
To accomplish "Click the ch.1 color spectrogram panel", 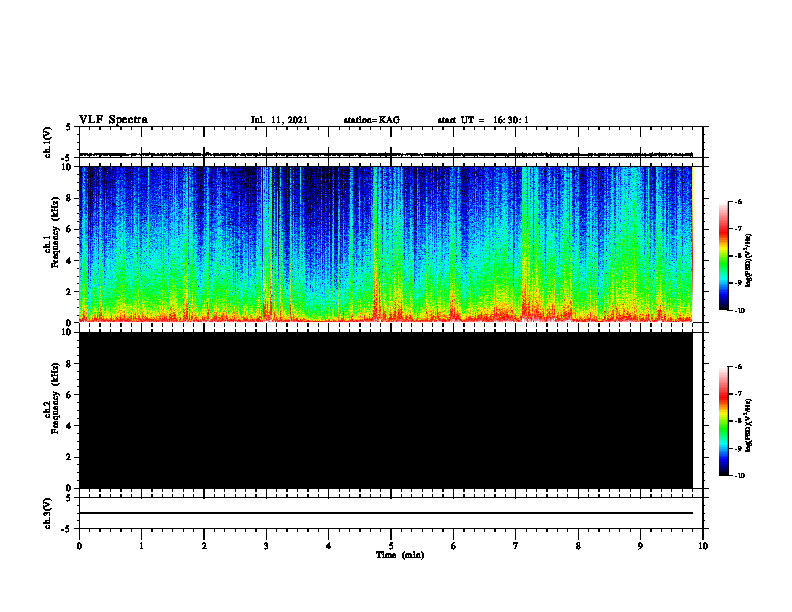I will click(x=386, y=244).
